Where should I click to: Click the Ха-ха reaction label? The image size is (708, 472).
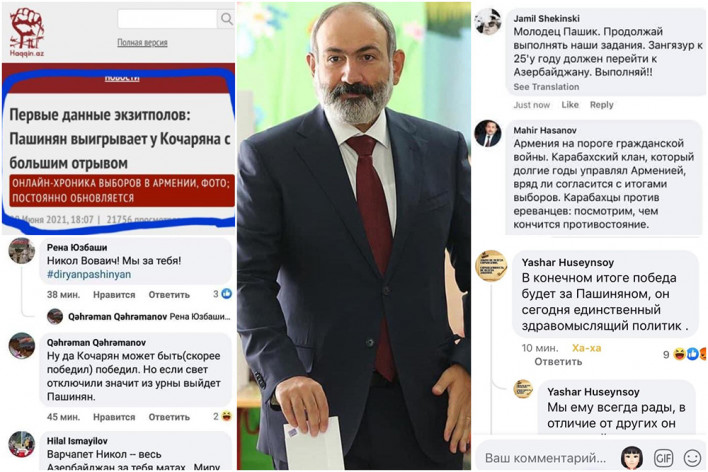pyautogui.click(x=586, y=348)
